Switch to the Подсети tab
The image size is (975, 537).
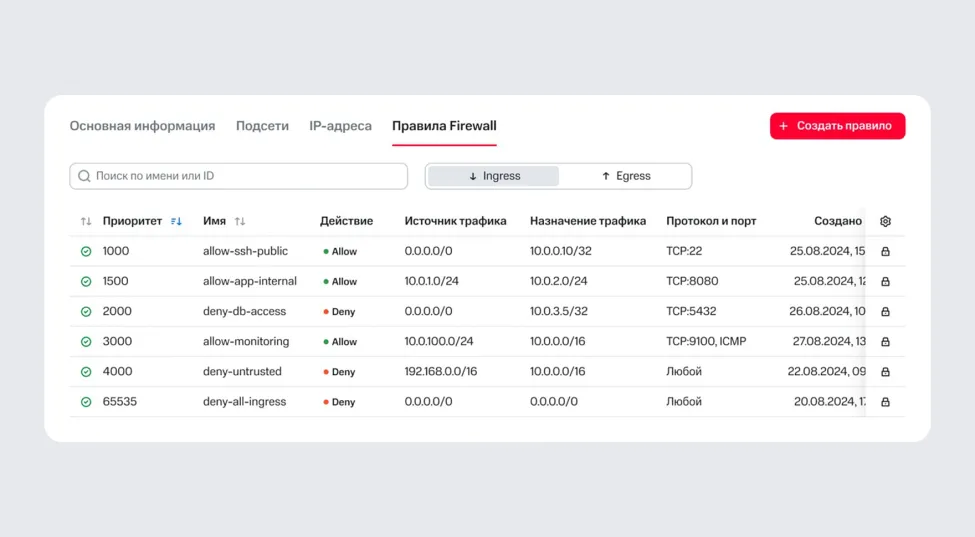click(262, 126)
